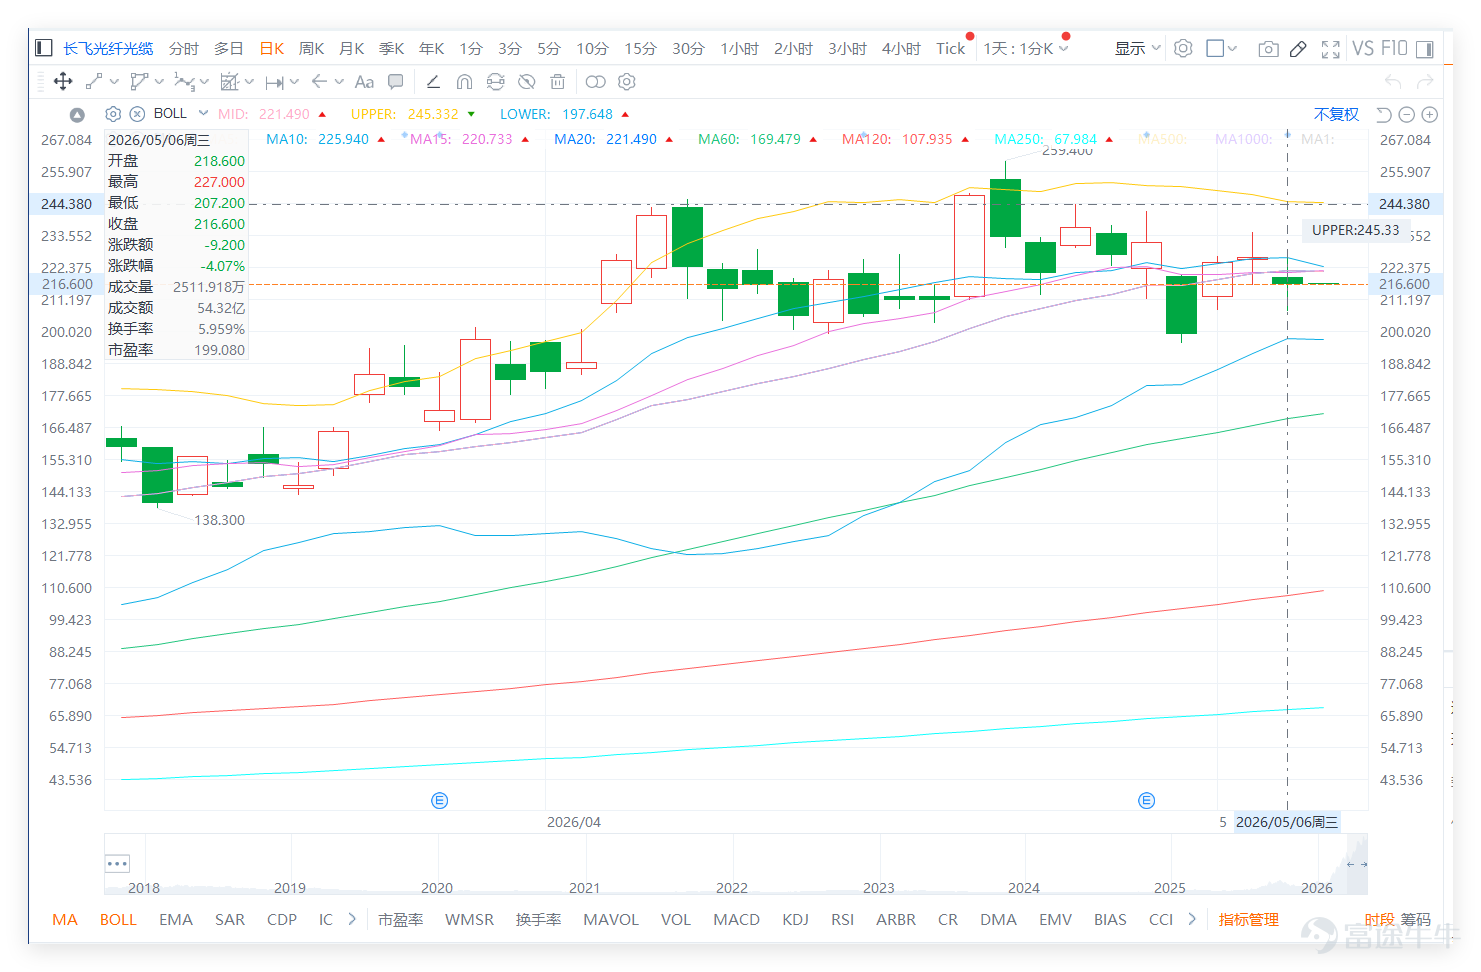Take a chart screenshot with camera icon
The image size is (1481, 972).
click(1268, 48)
